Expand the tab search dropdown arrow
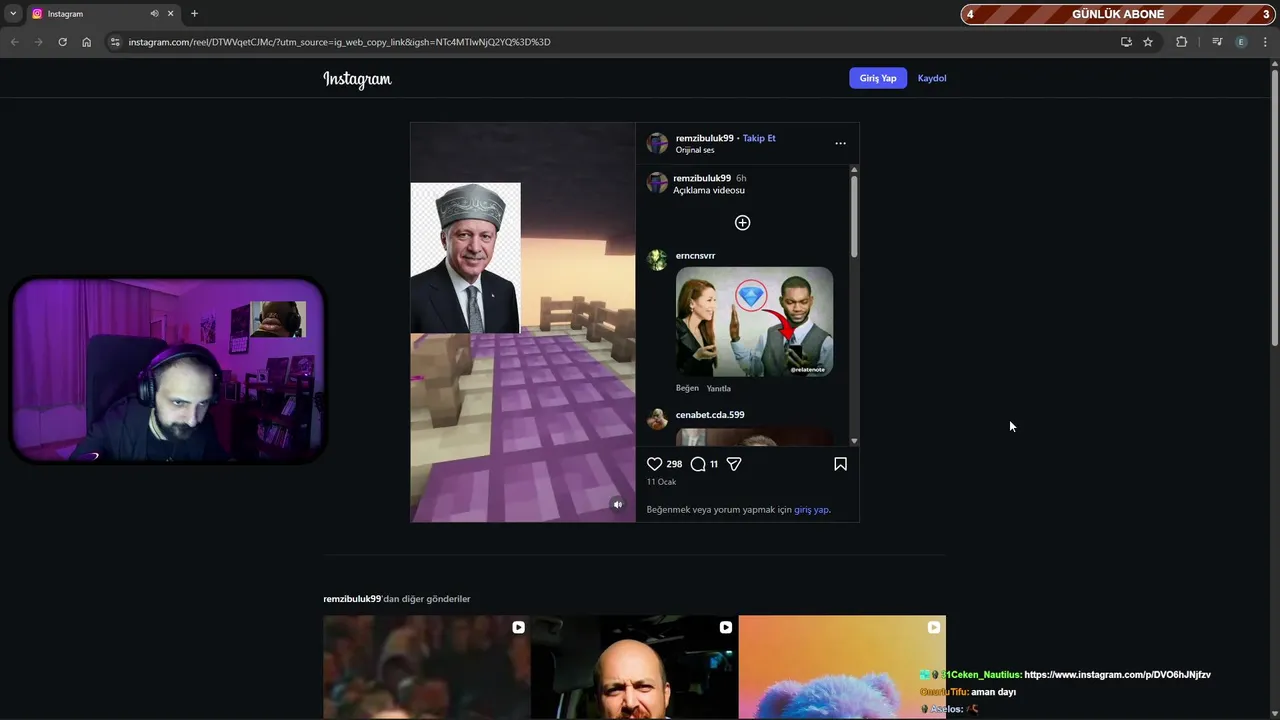 click(x=13, y=14)
